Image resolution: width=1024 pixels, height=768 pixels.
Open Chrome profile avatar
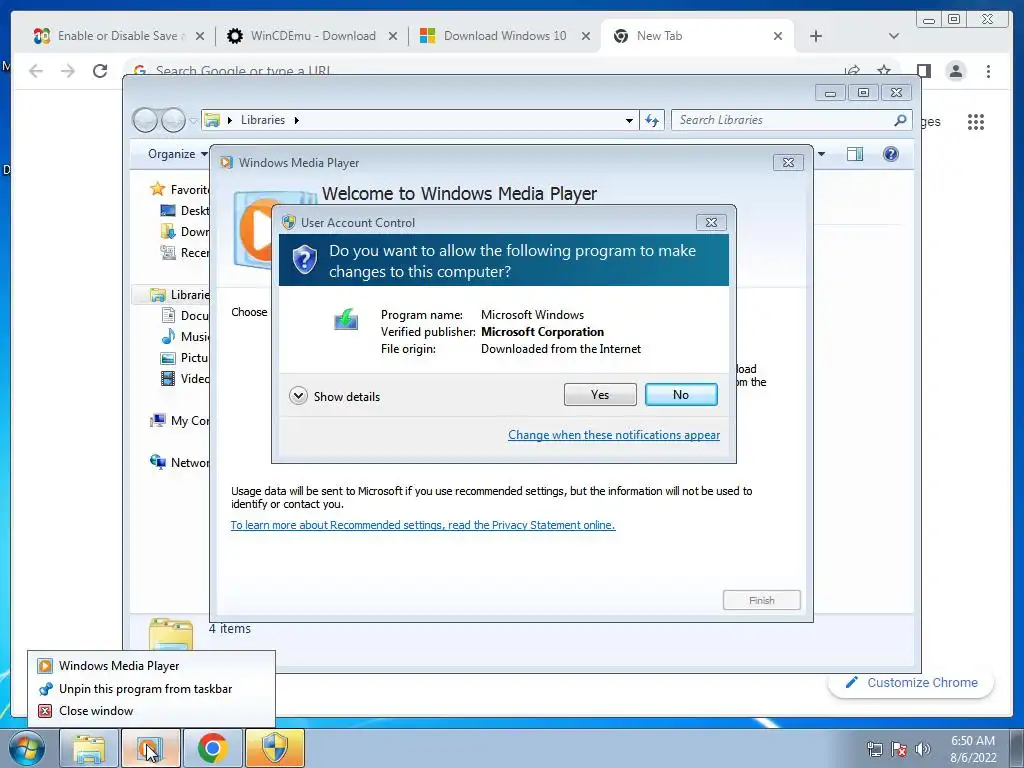[955, 71]
